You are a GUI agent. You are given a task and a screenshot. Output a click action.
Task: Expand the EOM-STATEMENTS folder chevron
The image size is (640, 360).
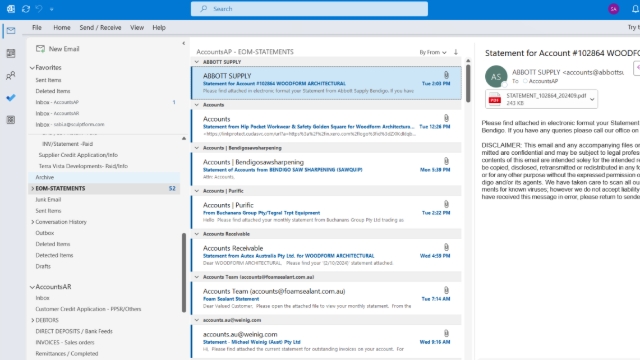point(33,189)
